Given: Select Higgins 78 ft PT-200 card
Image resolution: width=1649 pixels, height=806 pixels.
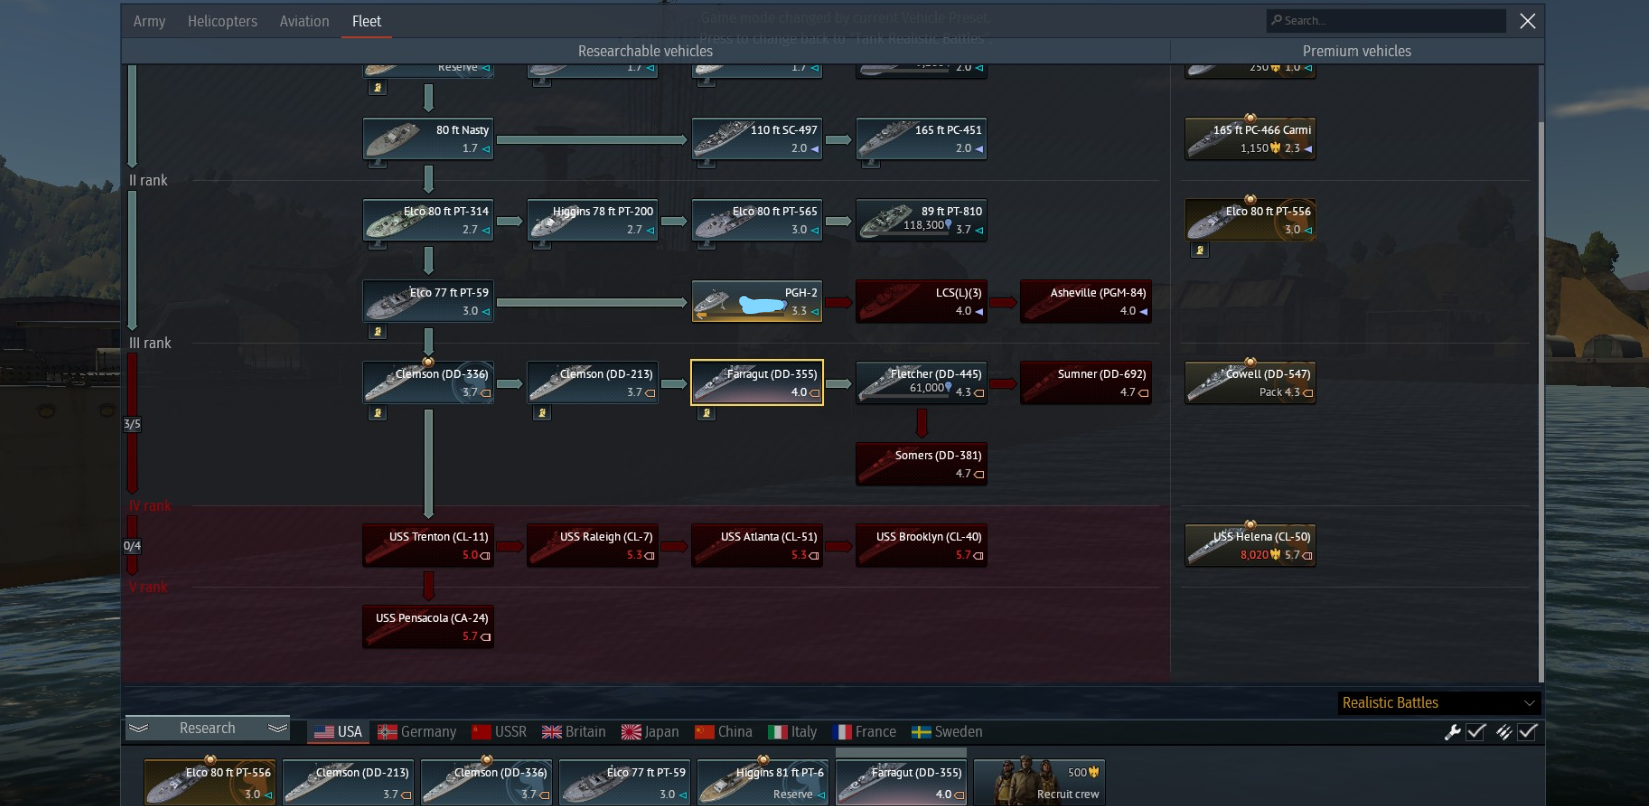Looking at the screenshot, I should [593, 220].
